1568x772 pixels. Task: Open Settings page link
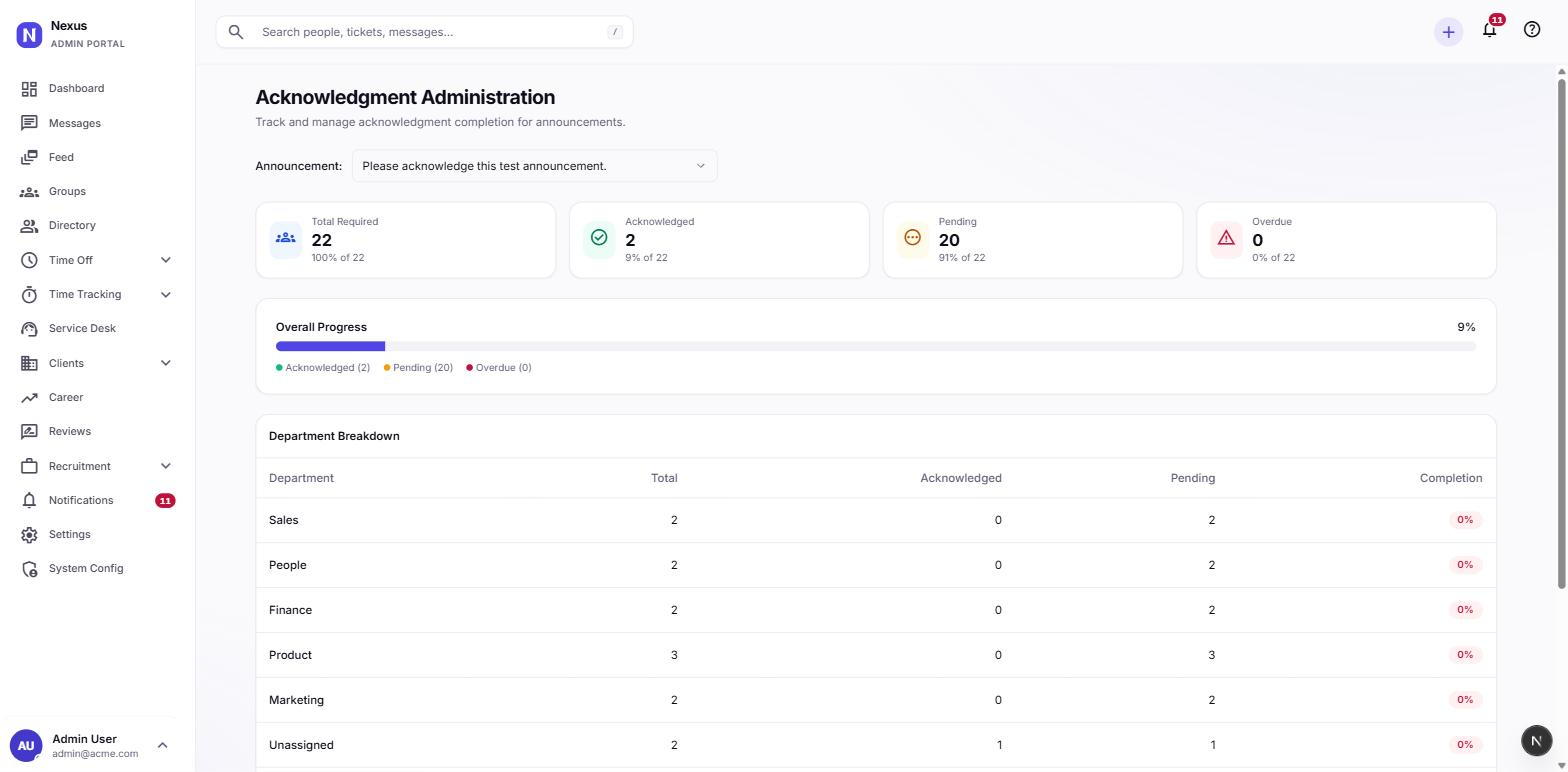pos(97,534)
